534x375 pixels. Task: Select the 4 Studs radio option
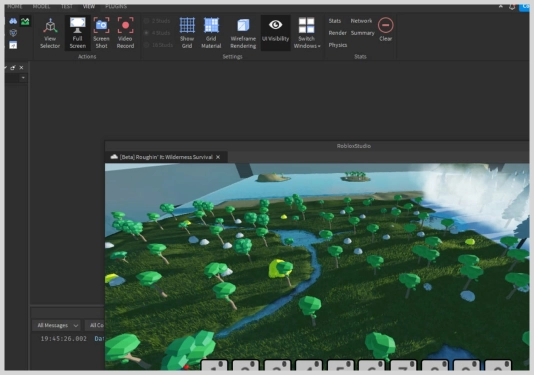pyautogui.click(x=157, y=33)
